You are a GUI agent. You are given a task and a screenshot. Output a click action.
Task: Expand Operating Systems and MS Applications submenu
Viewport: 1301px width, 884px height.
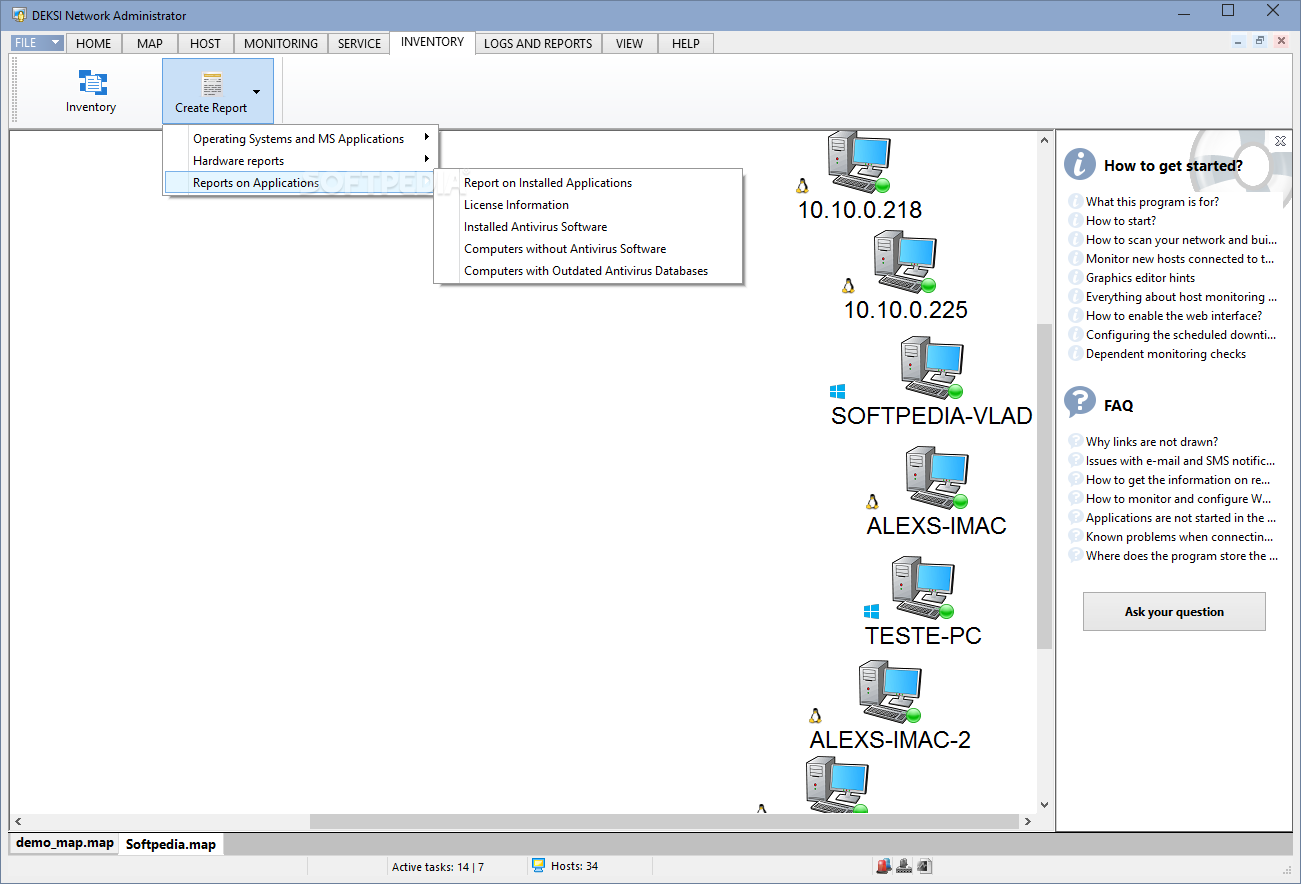[x=301, y=139]
